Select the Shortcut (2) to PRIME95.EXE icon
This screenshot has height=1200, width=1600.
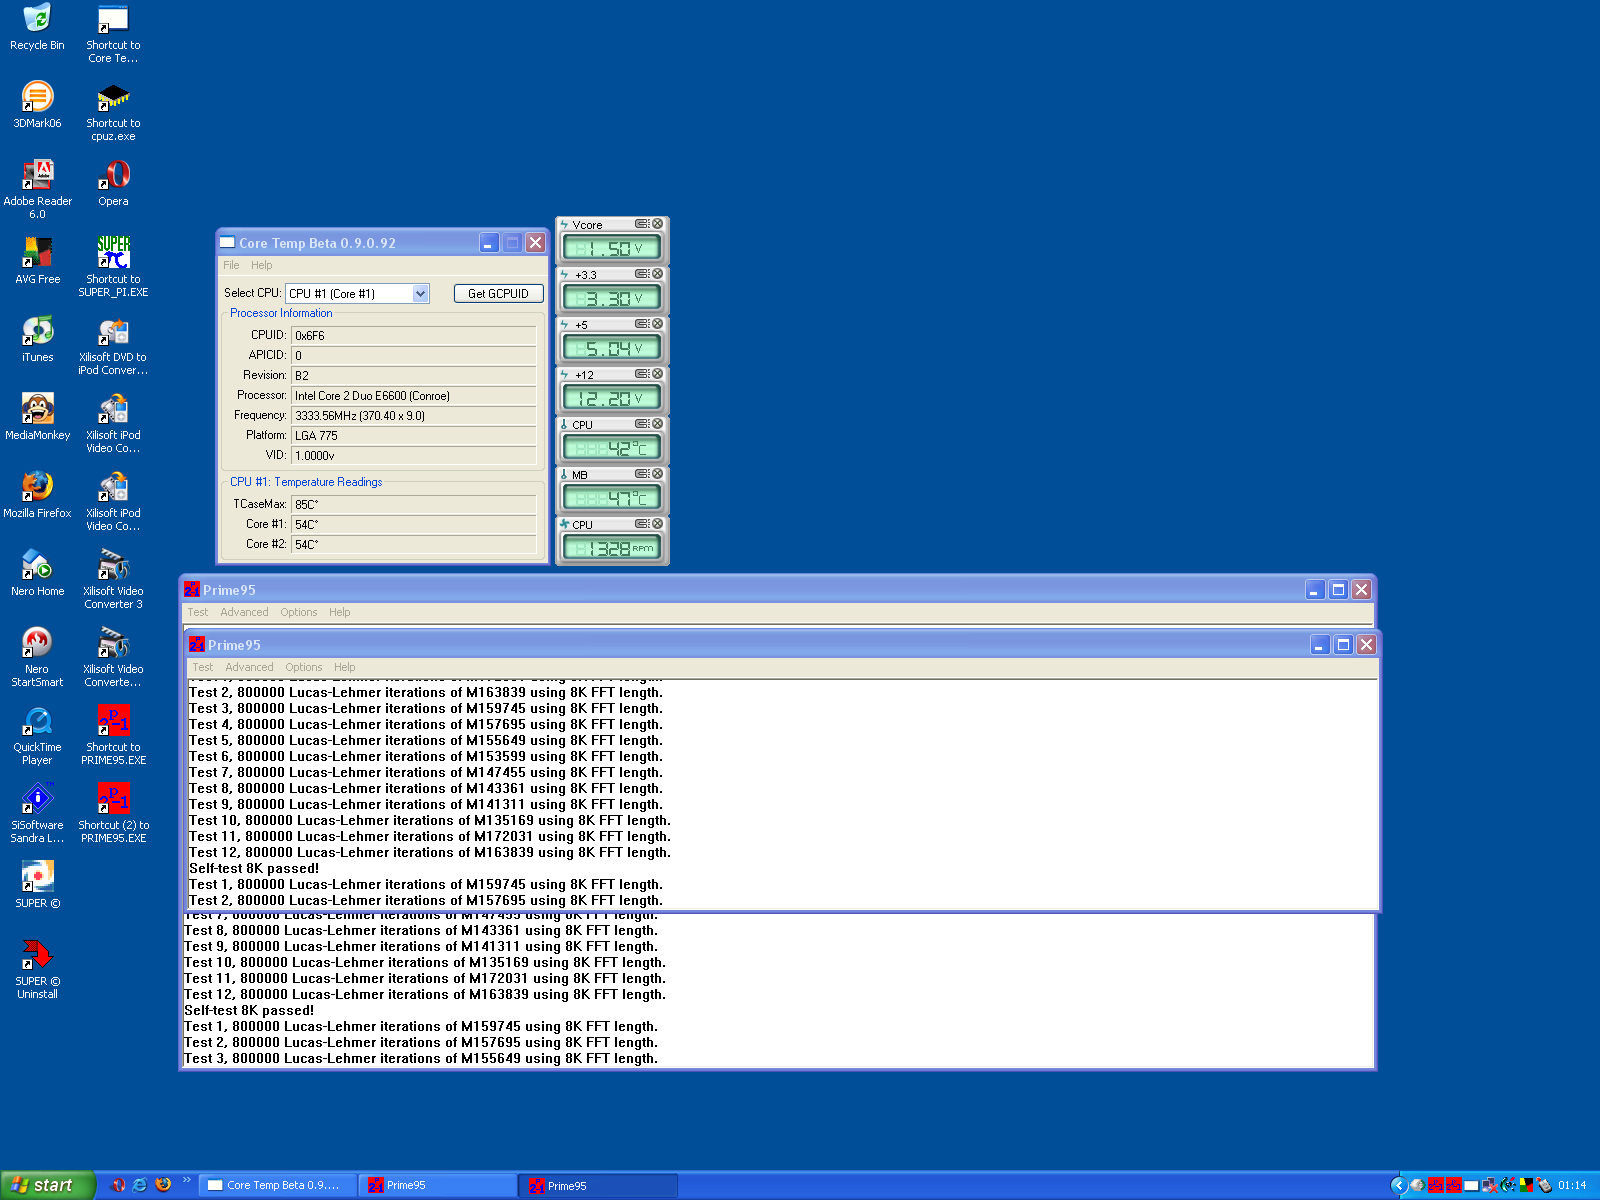113,813
